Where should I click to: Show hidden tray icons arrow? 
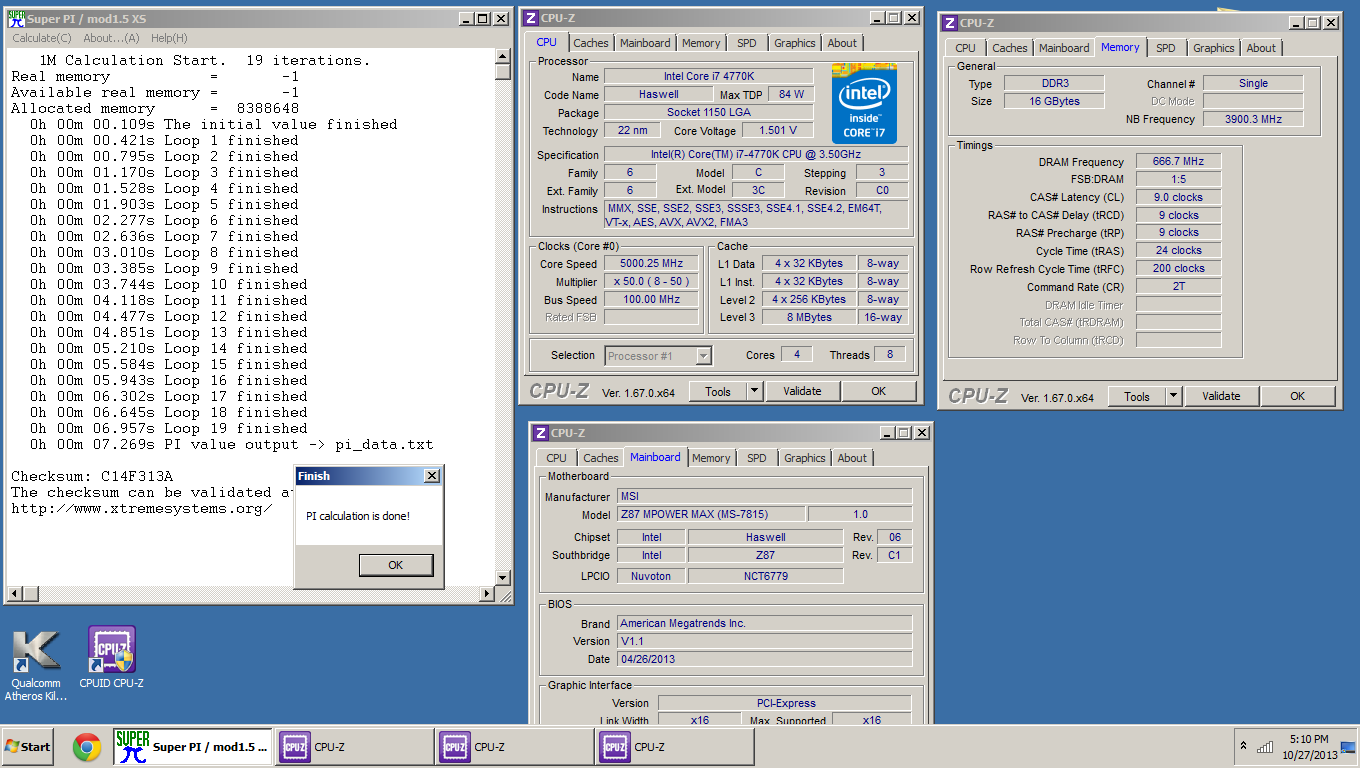click(1243, 746)
